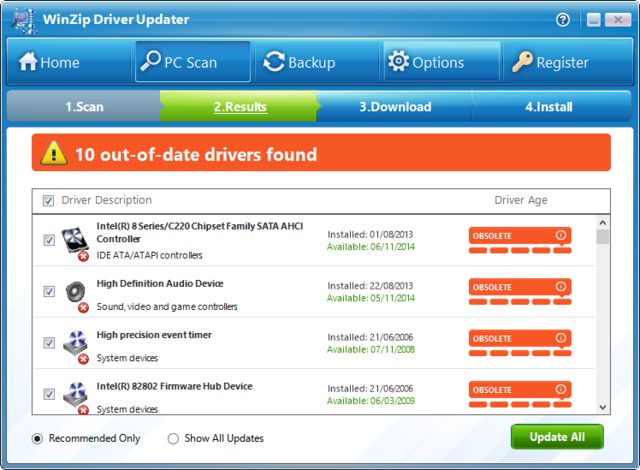This screenshot has width=640, height=470.
Task: Open the help question mark icon
Action: [563, 20]
